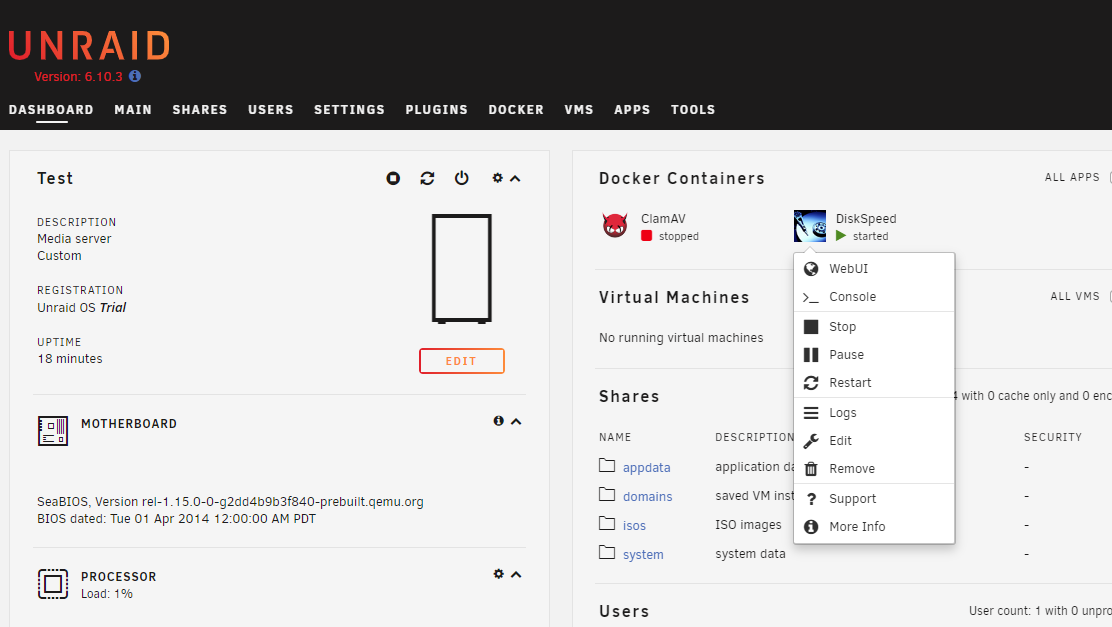Viewport: 1112px width, 627px height.
Task: Open the Shares tab
Action: pyautogui.click(x=200, y=110)
